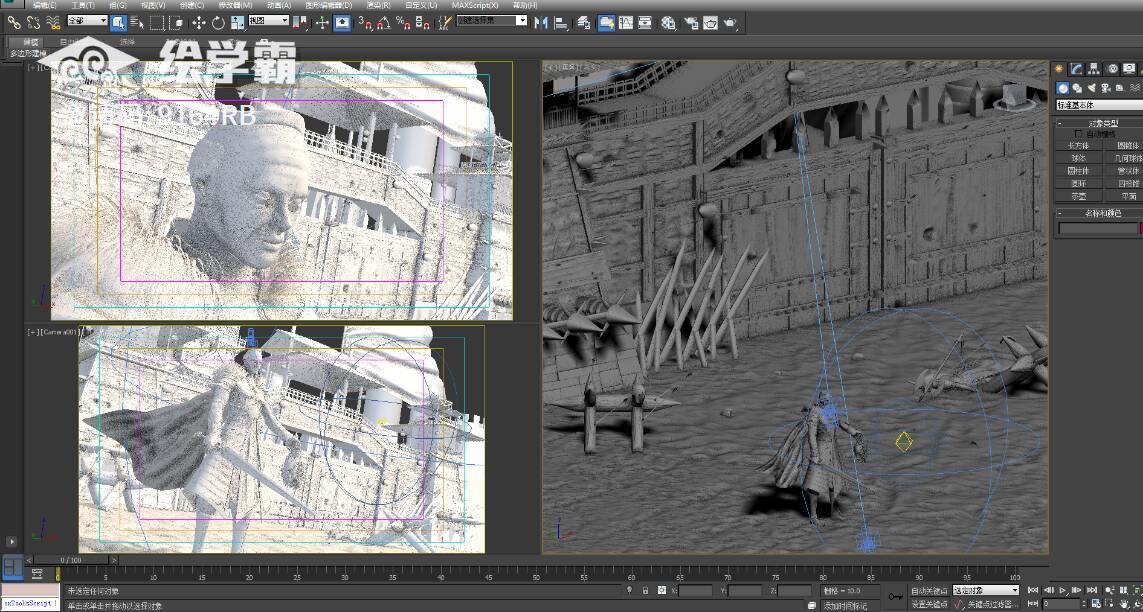Play the animation
This screenshot has height=612, width=1143.
[x=1064, y=589]
